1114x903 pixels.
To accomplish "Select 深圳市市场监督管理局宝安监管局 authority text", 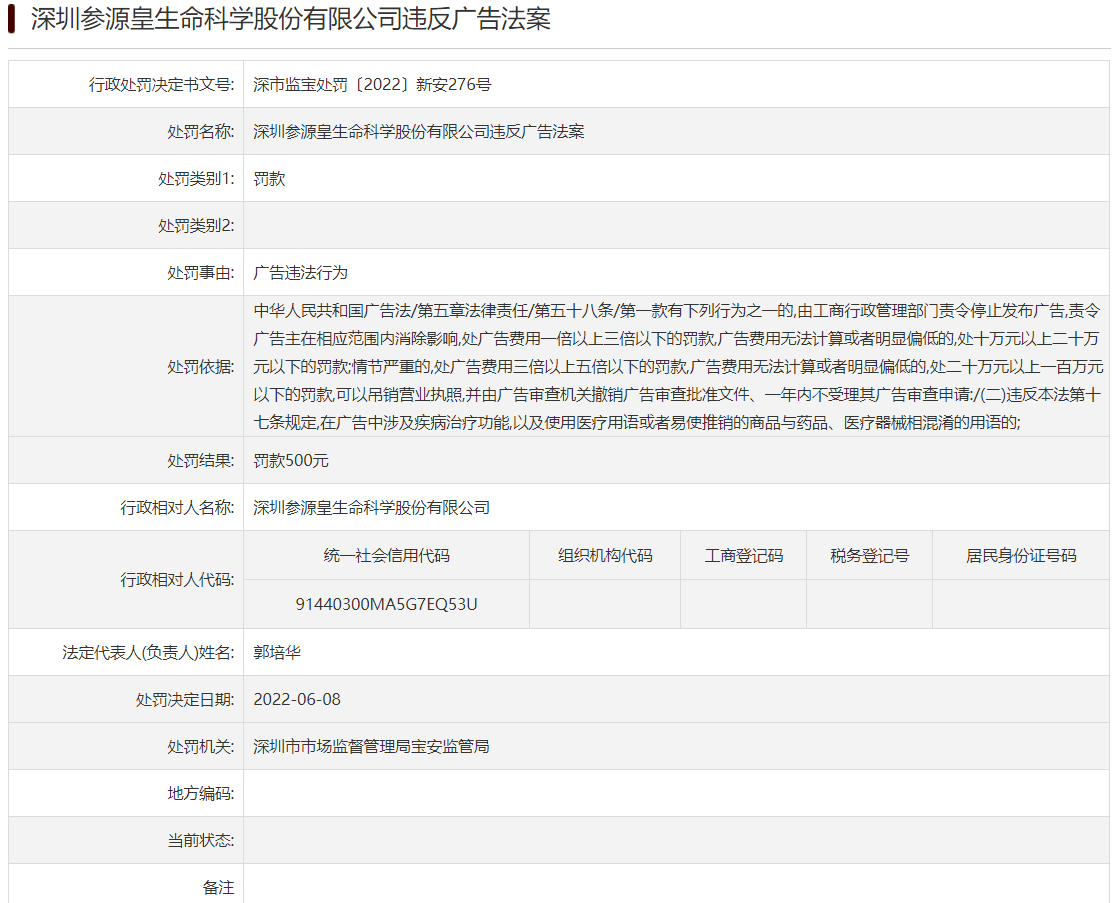I will click(x=372, y=746).
